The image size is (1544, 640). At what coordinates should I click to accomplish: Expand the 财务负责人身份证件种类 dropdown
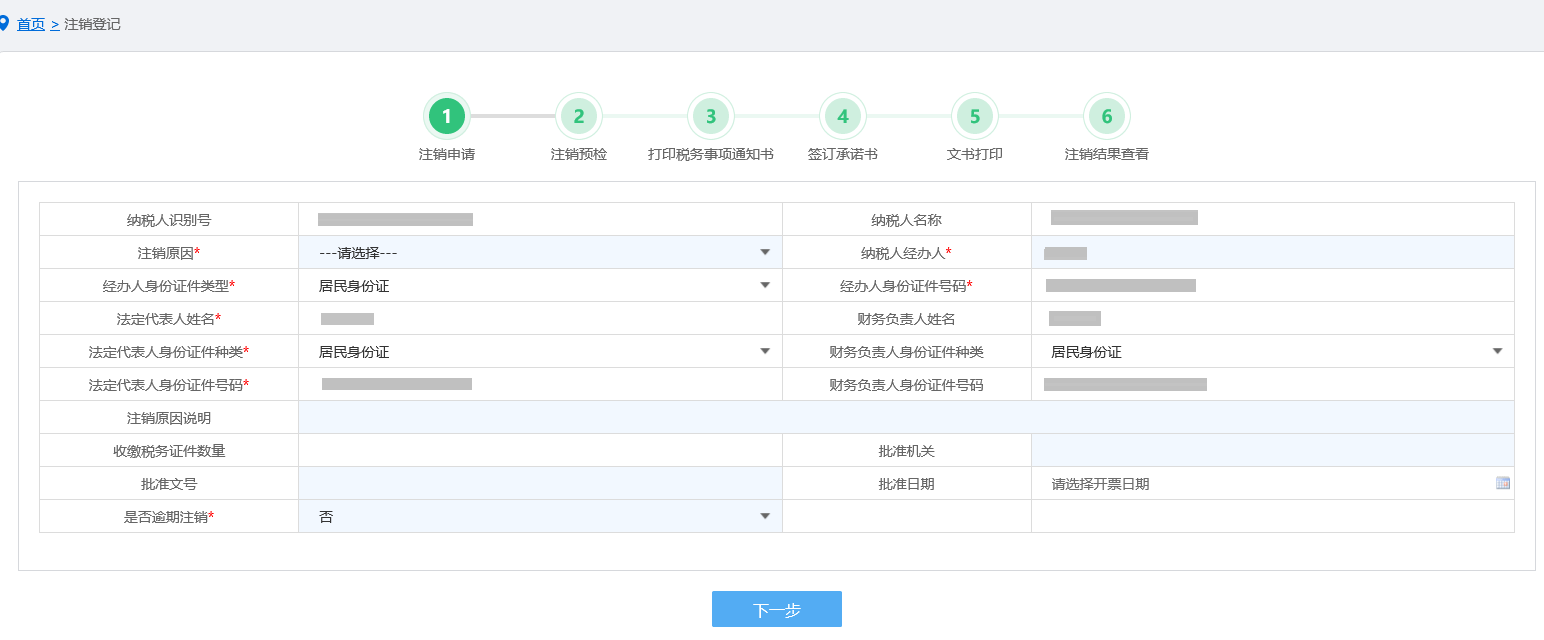tap(1272, 352)
